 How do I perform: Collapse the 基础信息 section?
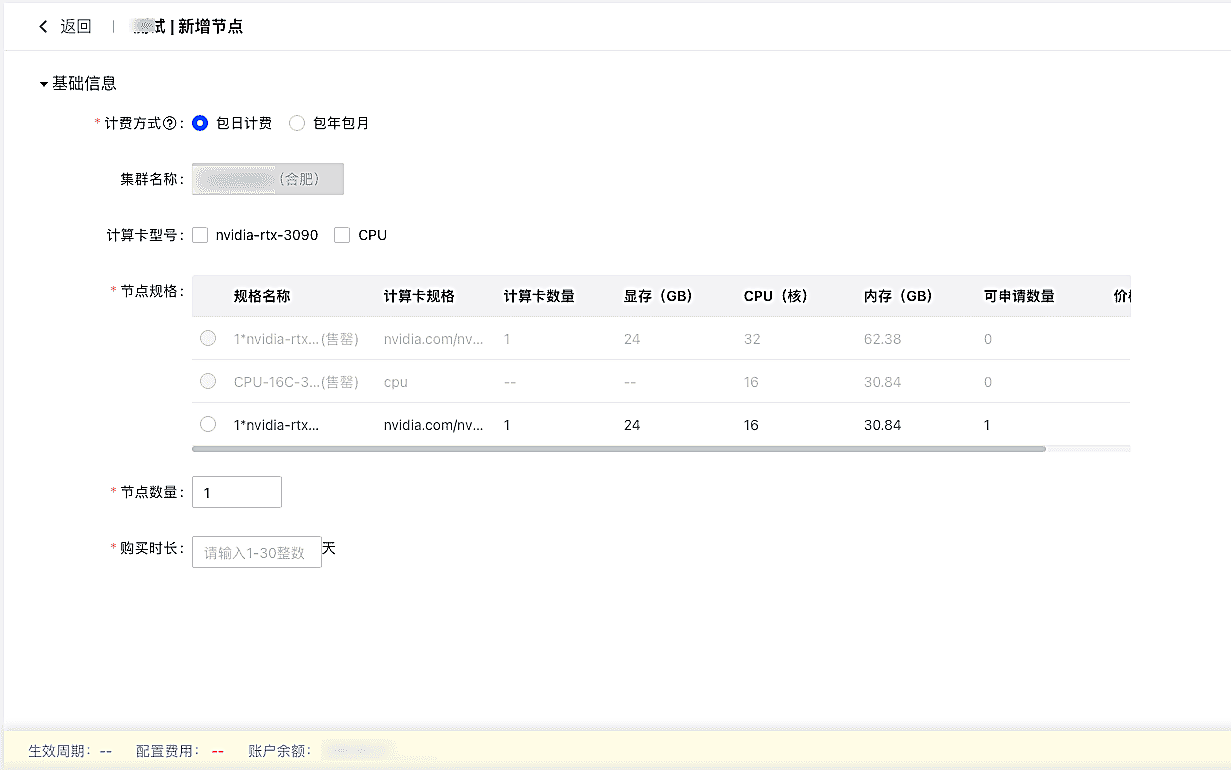coord(44,85)
